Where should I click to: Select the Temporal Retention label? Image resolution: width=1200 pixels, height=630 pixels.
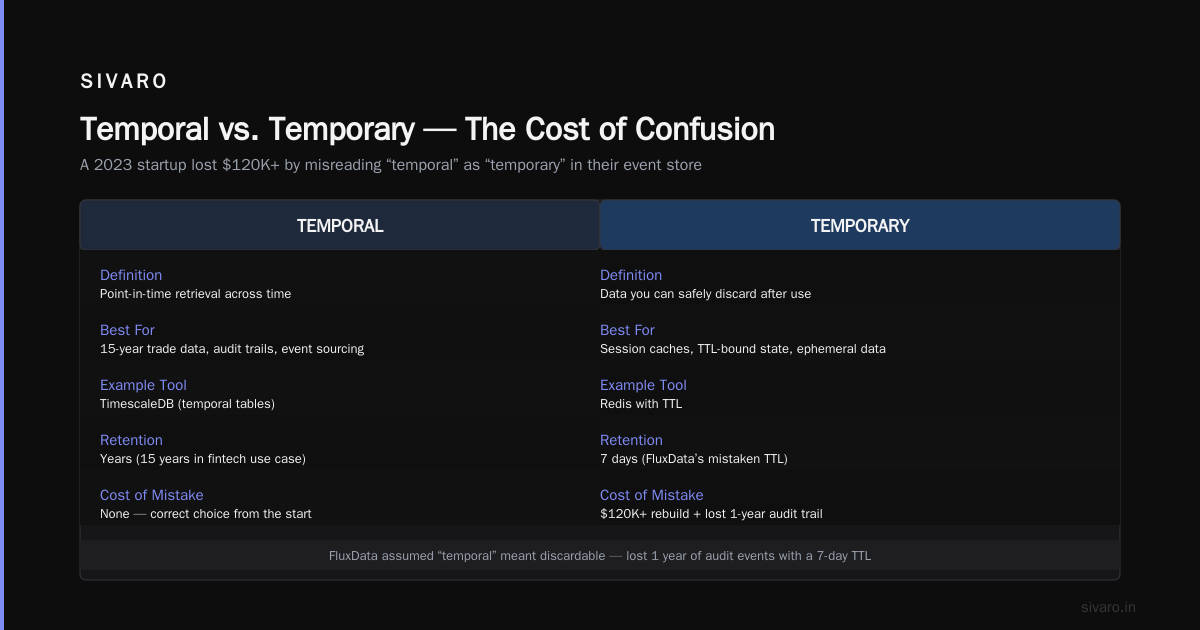[x=131, y=440]
